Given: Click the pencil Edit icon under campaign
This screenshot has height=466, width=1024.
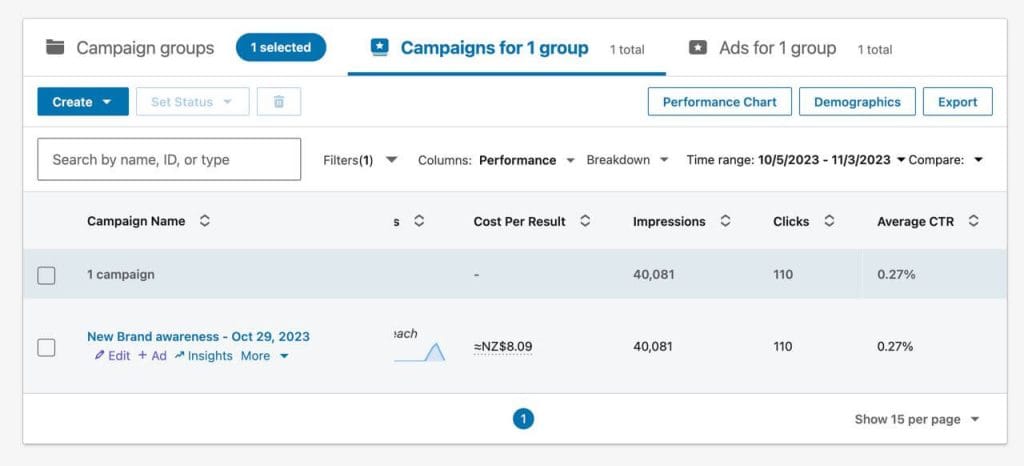Looking at the screenshot, I should 100,356.
